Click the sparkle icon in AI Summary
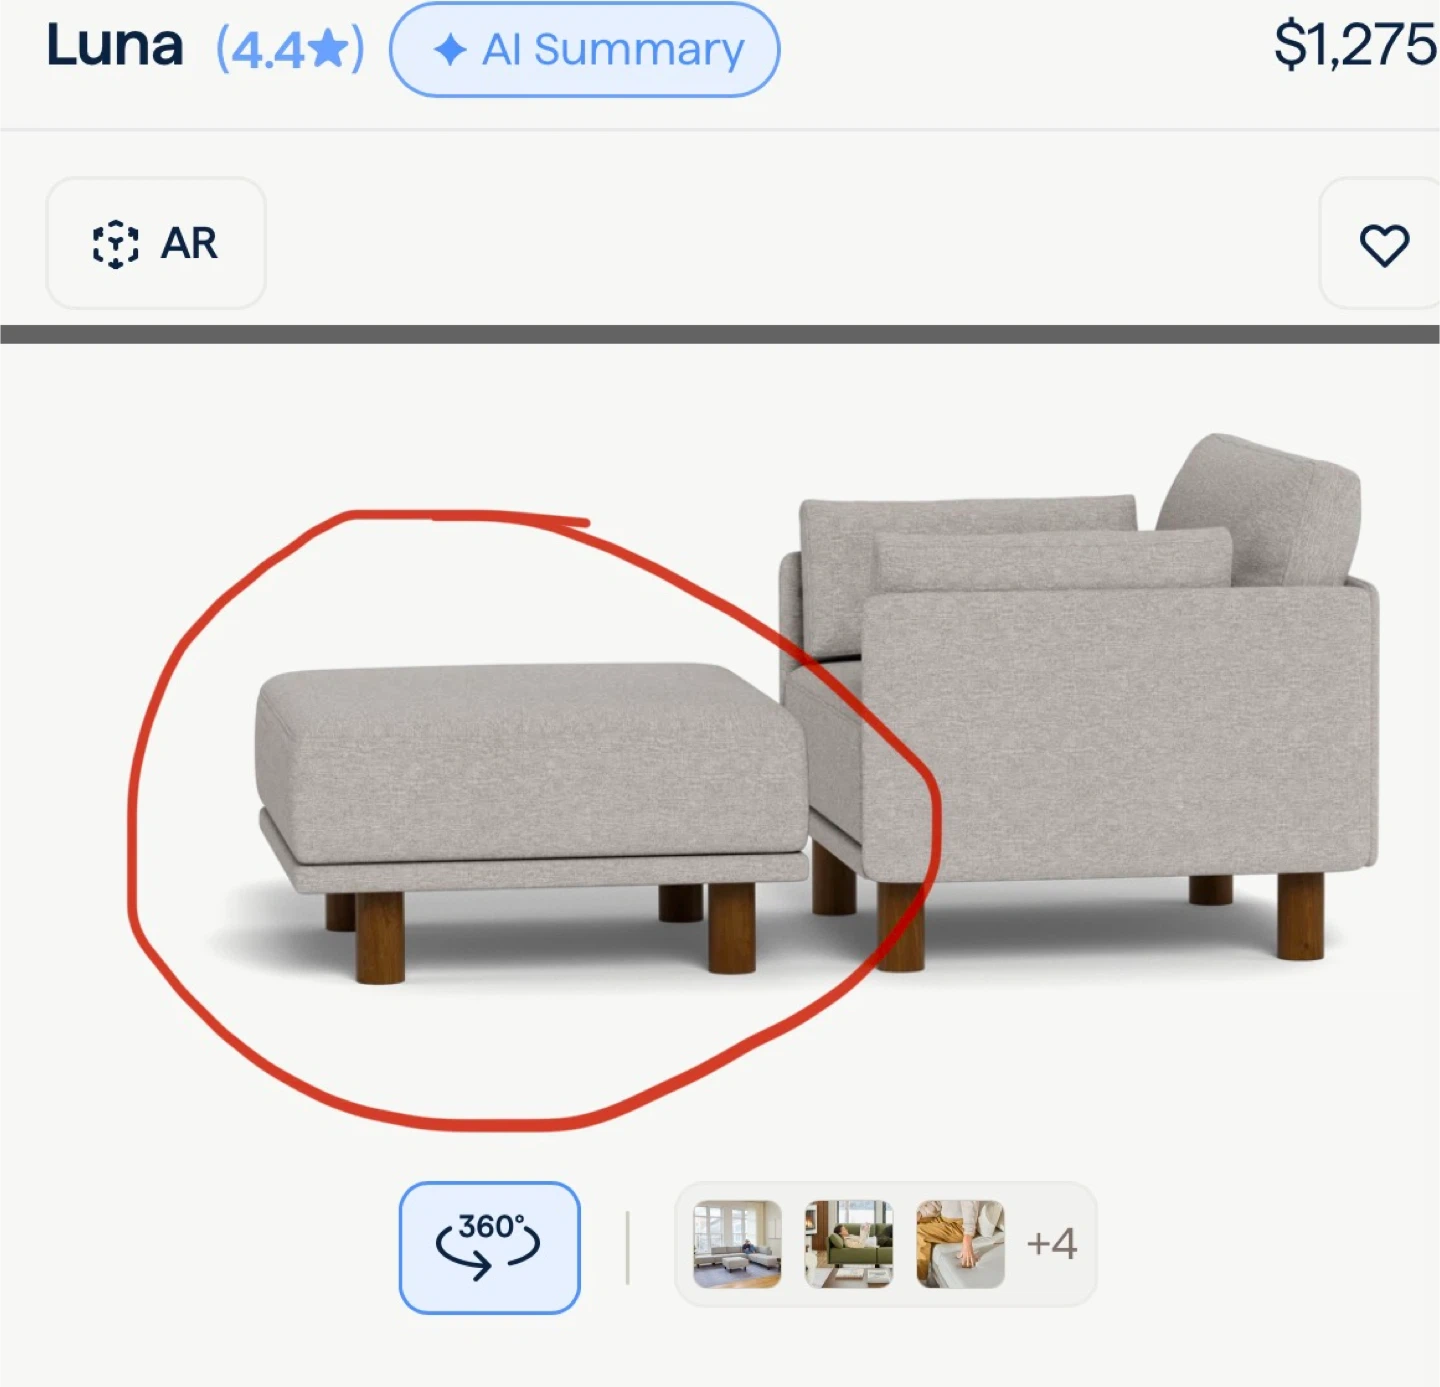The image size is (1440, 1387). 450,49
